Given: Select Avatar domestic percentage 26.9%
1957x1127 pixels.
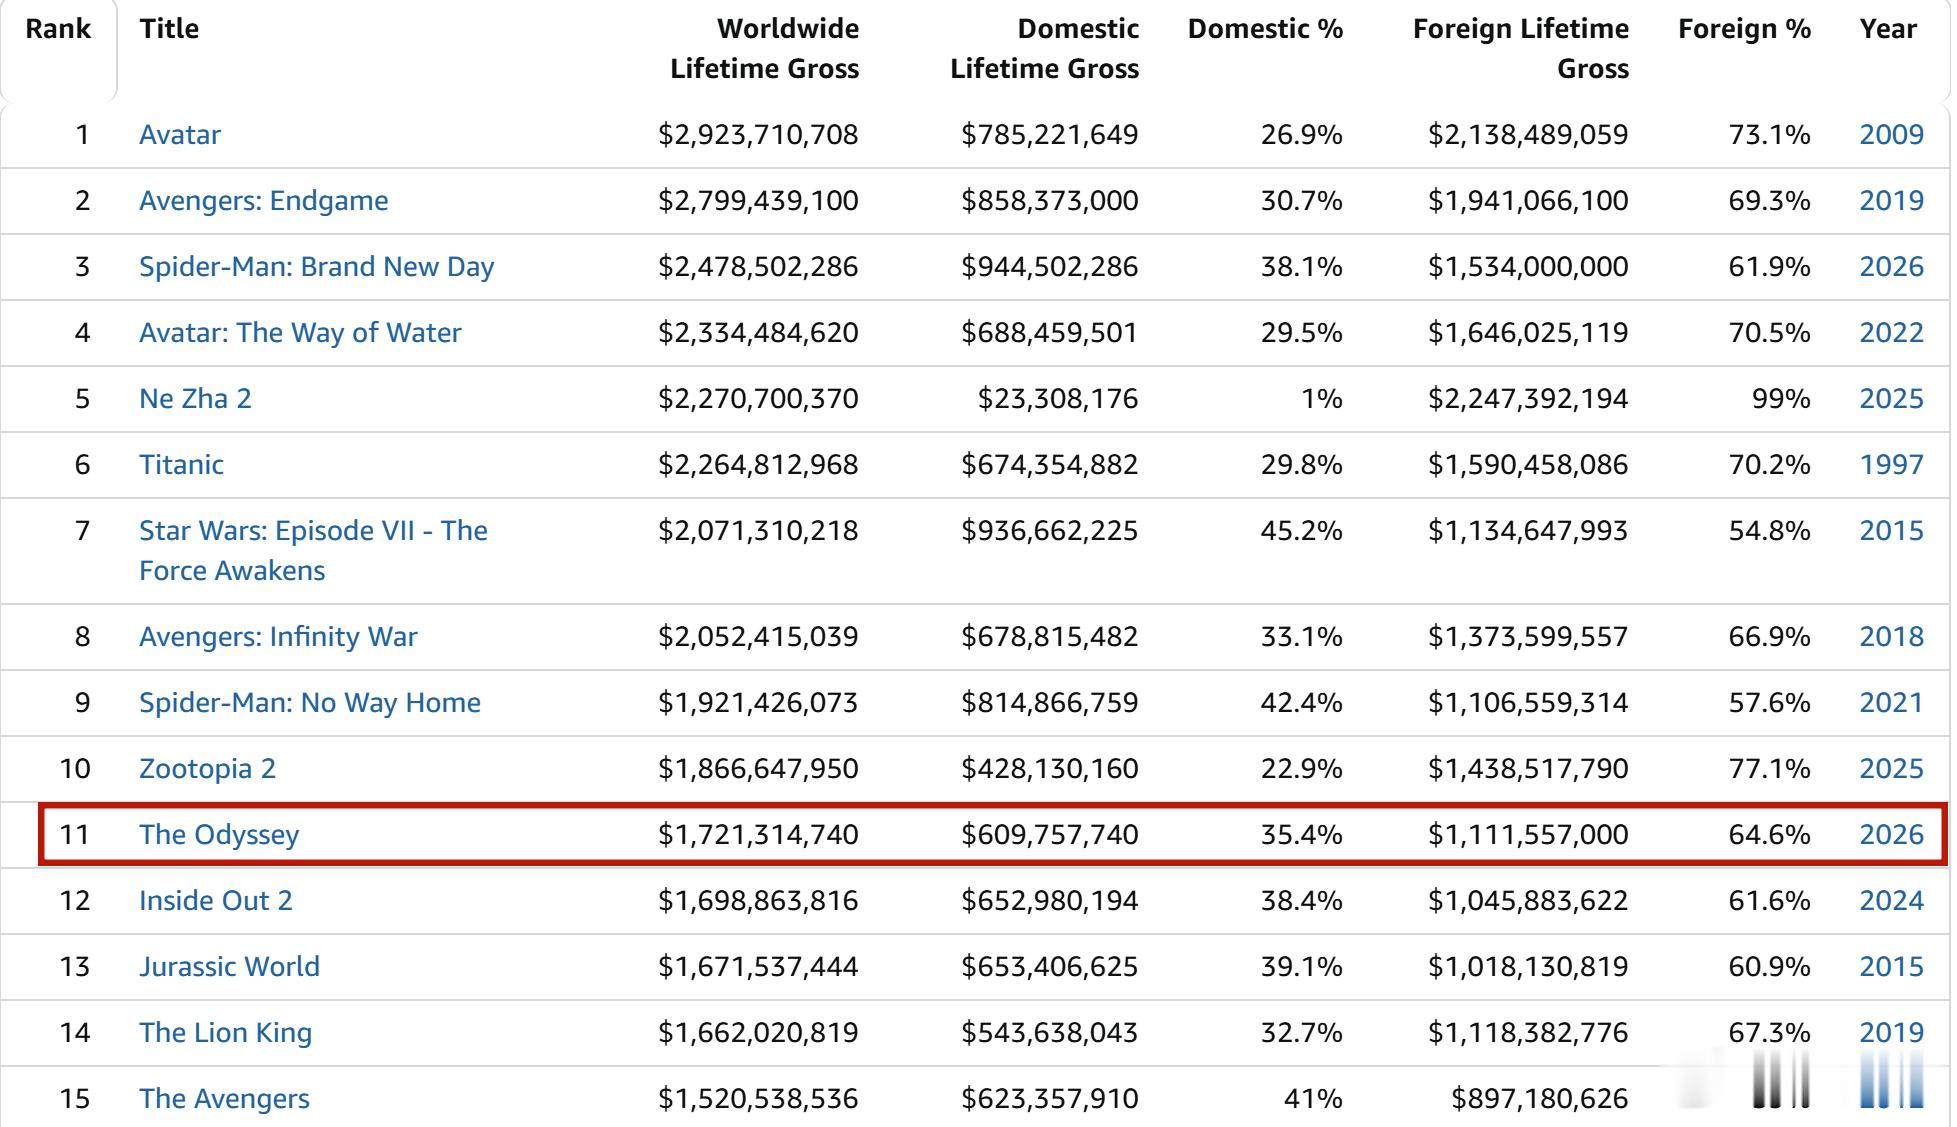Looking at the screenshot, I should tap(1301, 134).
